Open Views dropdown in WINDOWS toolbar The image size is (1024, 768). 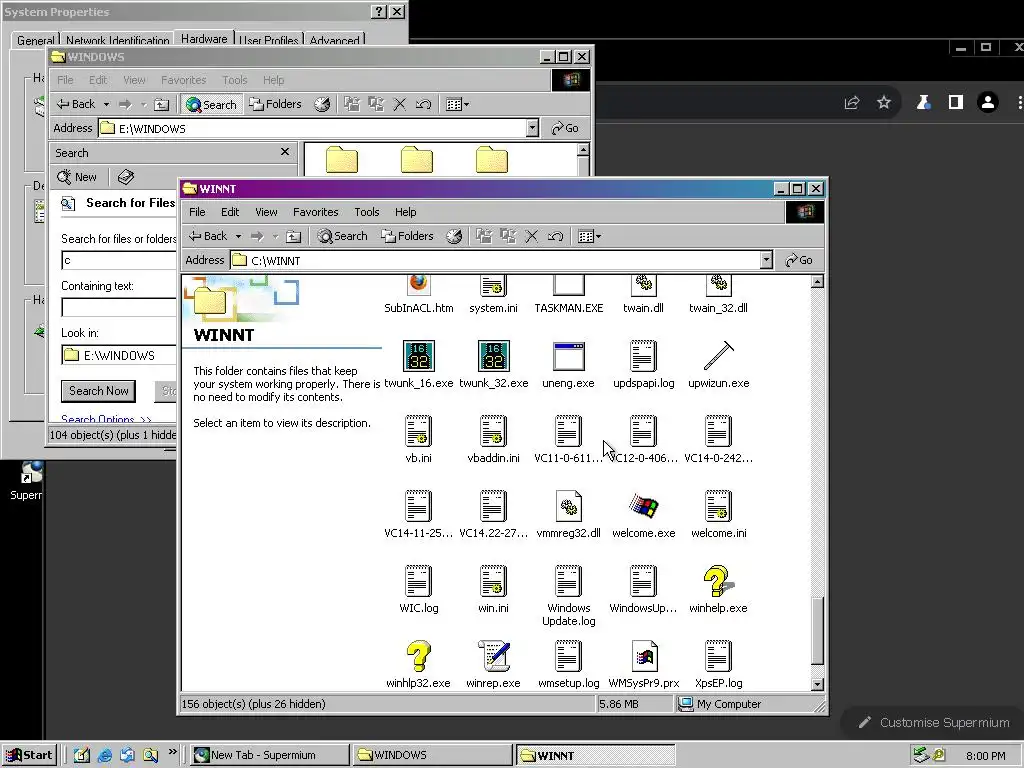tap(457, 104)
